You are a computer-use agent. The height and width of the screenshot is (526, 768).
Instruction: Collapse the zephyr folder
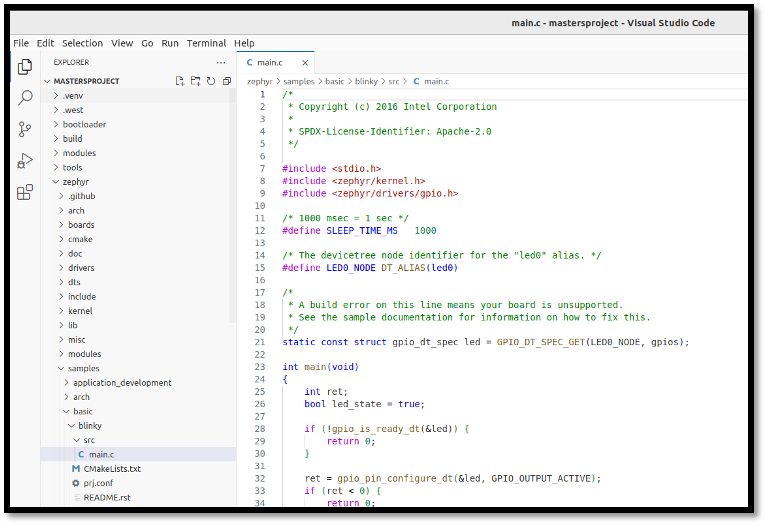[138, 182]
